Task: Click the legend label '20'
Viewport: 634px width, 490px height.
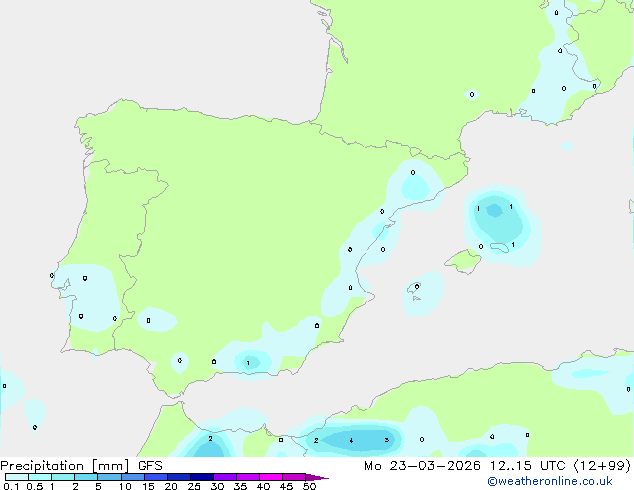Action: 171,486
